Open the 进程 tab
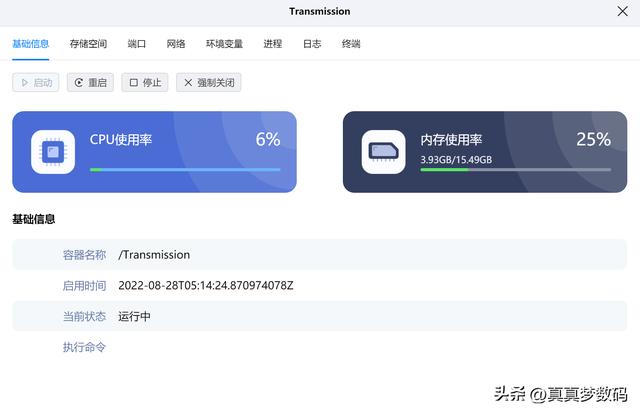Viewport: 640px width, 414px height. 273,44
